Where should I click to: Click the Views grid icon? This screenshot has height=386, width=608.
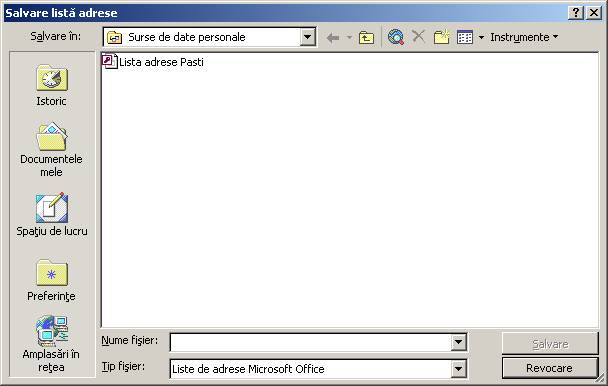(x=465, y=37)
